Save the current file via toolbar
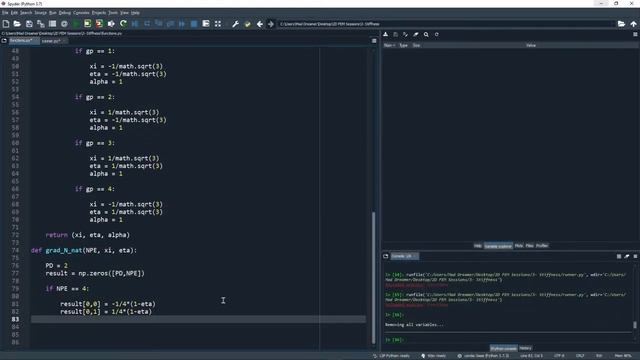This screenshot has height=360, width=640. pos(29,24)
